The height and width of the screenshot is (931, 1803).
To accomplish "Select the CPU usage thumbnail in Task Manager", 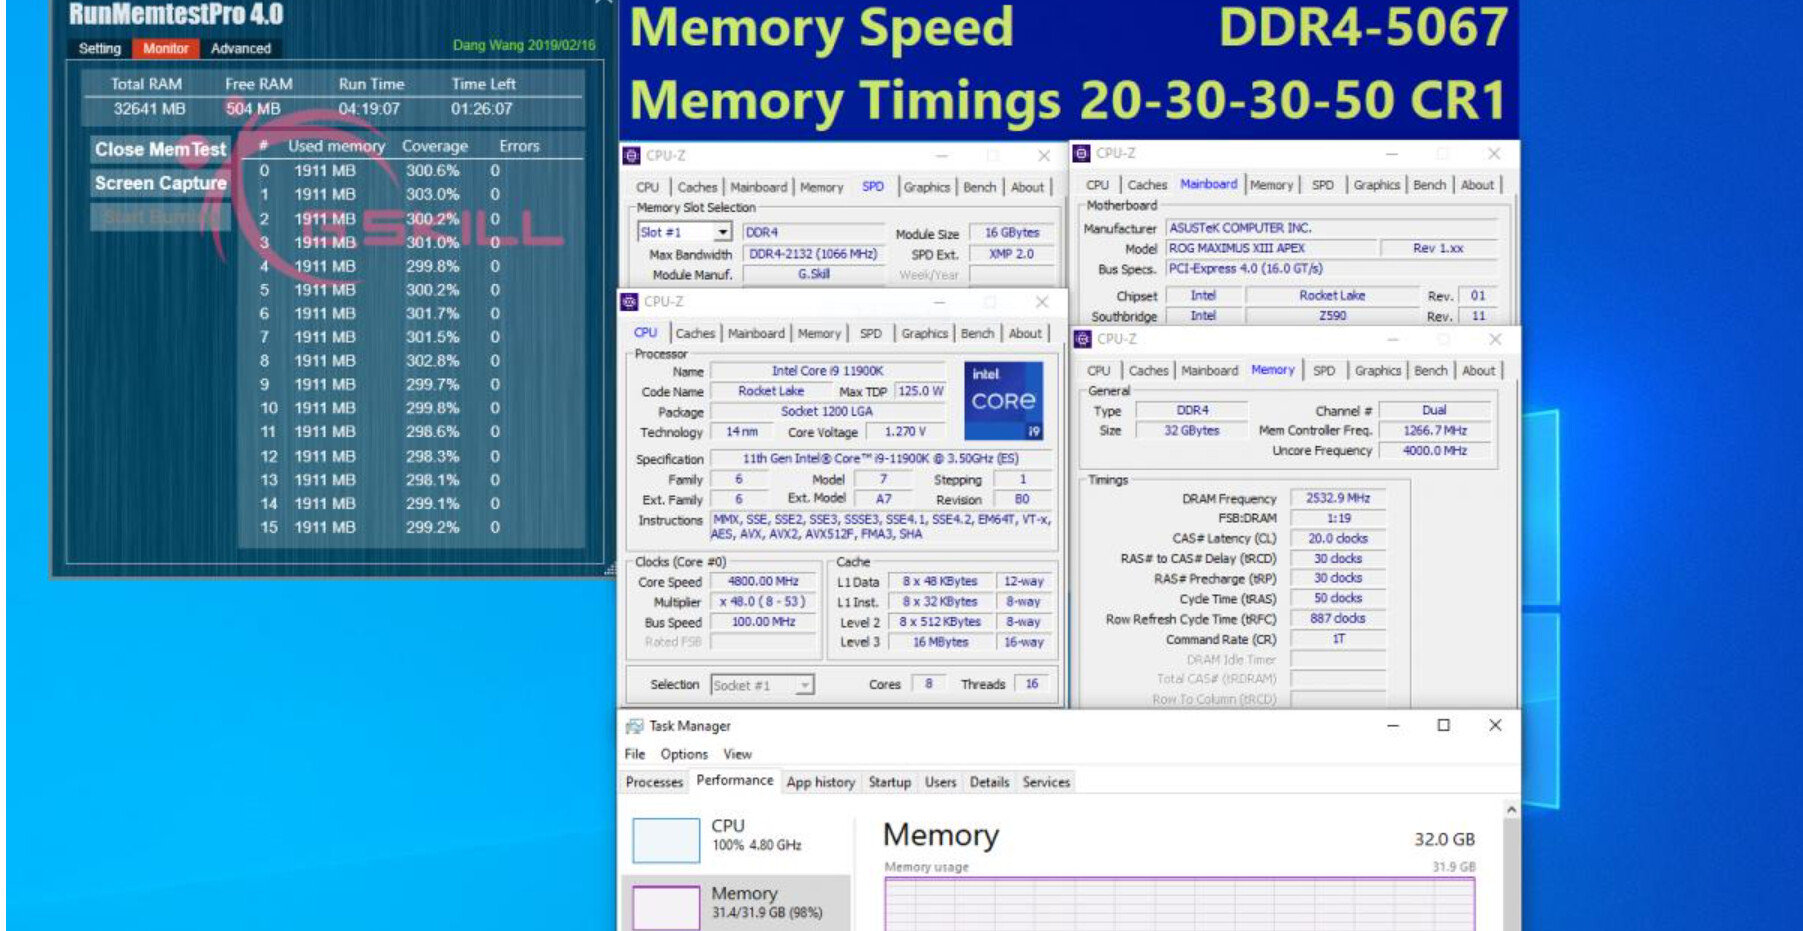I will click(666, 840).
